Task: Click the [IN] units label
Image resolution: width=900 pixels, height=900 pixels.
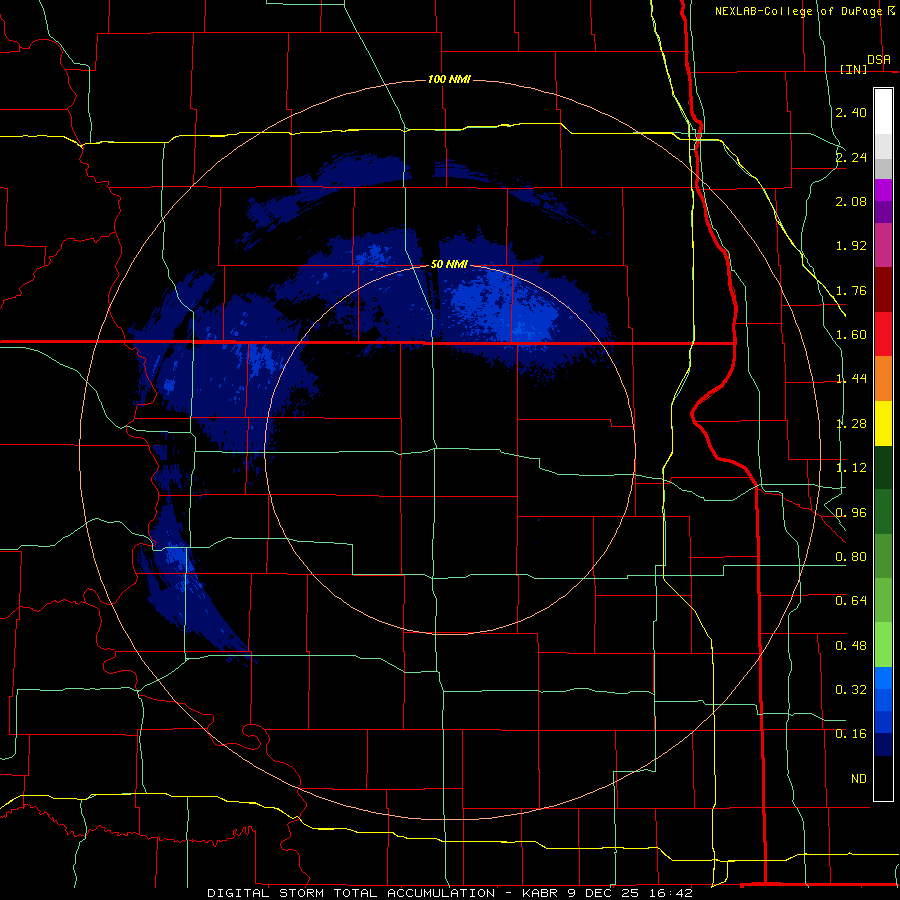Action: pyautogui.click(x=853, y=69)
